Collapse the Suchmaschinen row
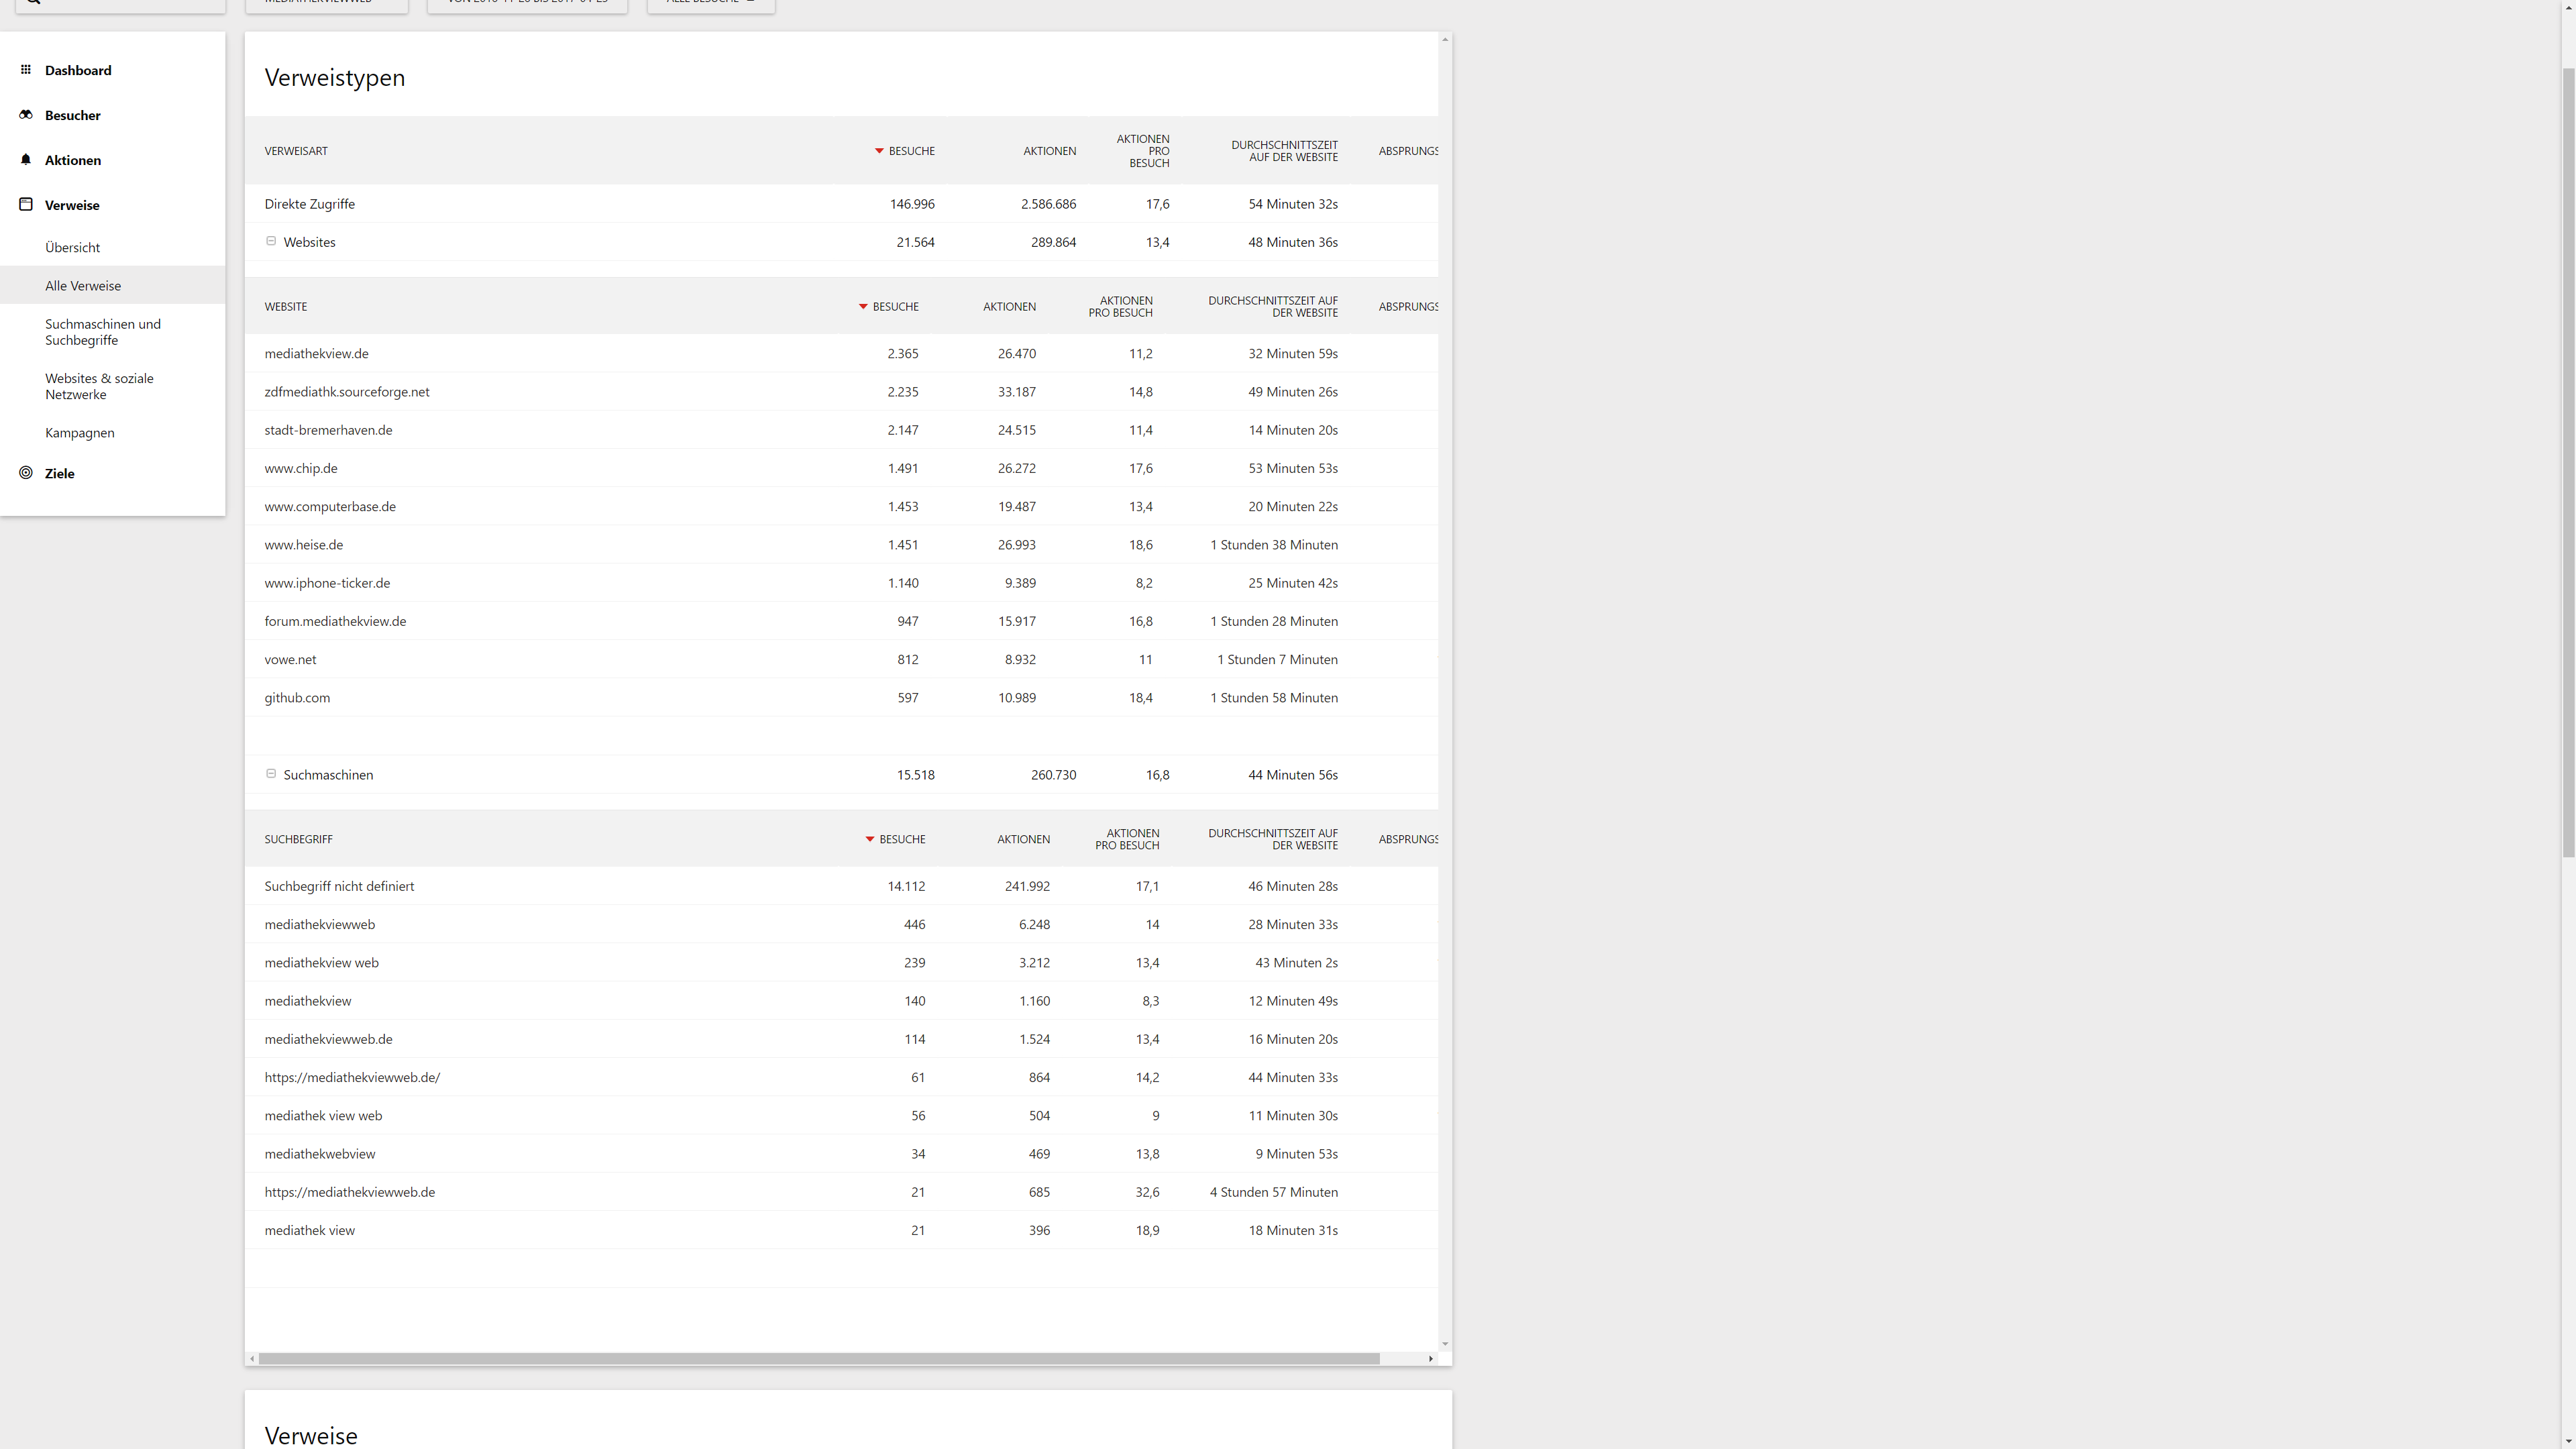This screenshot has width=2576, height=1449. 271,774
